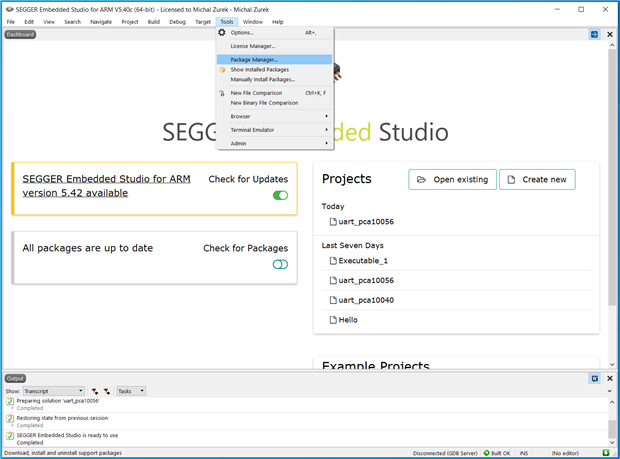Click the file icon beside Hello project
620x459 pixels.
333,320
